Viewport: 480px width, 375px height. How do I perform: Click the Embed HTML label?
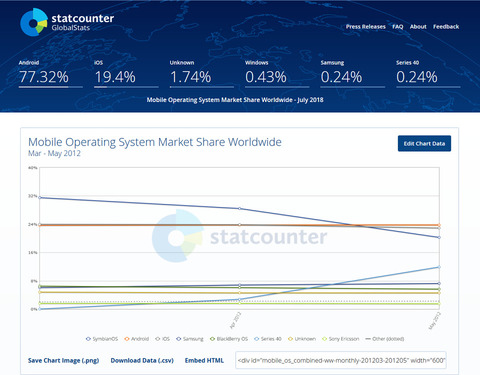[x=204, y=360]
